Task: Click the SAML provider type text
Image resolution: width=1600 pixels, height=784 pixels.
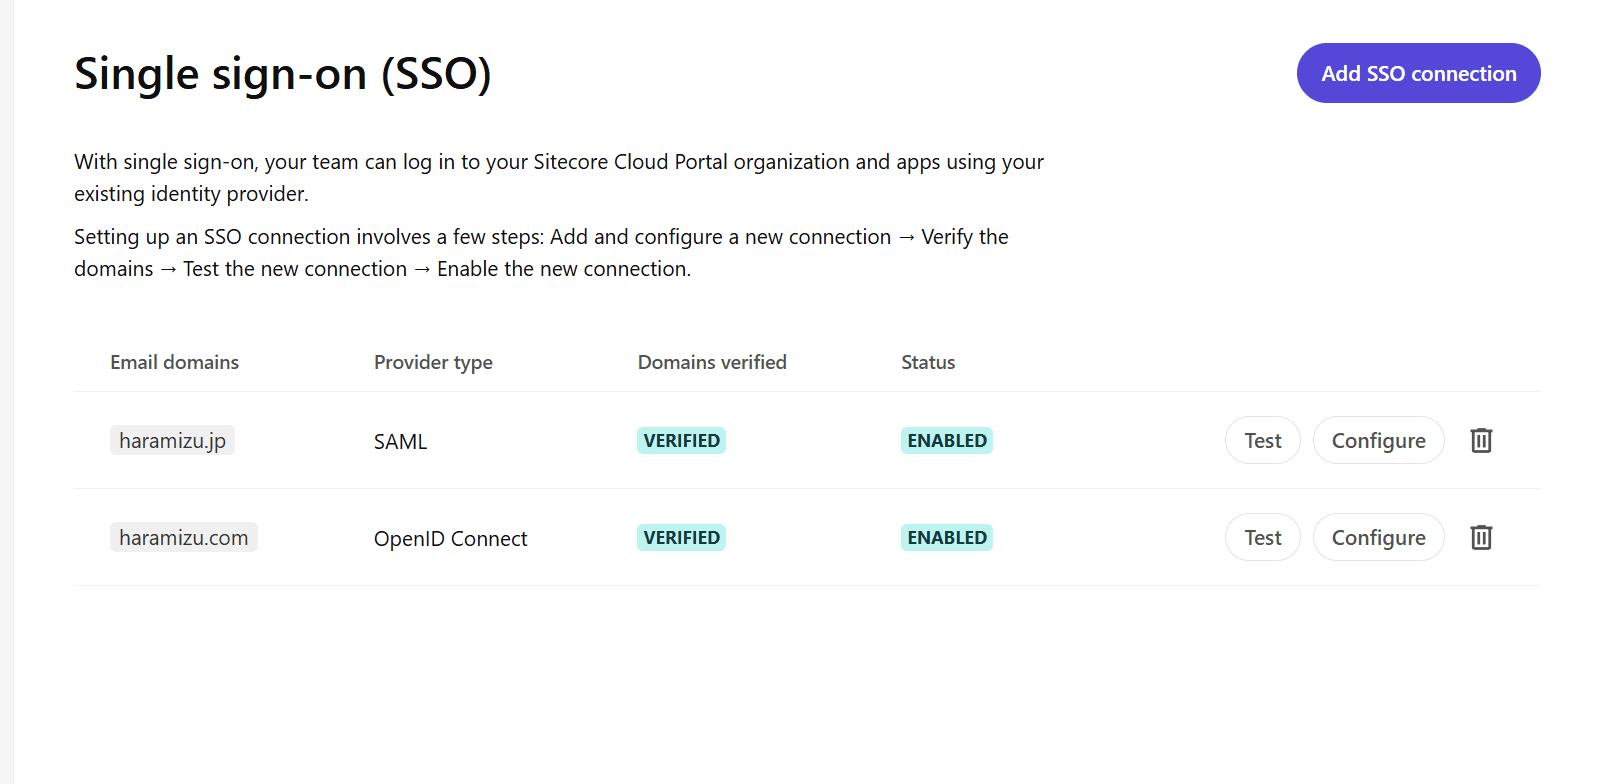Action: click(x=400, y=441)
